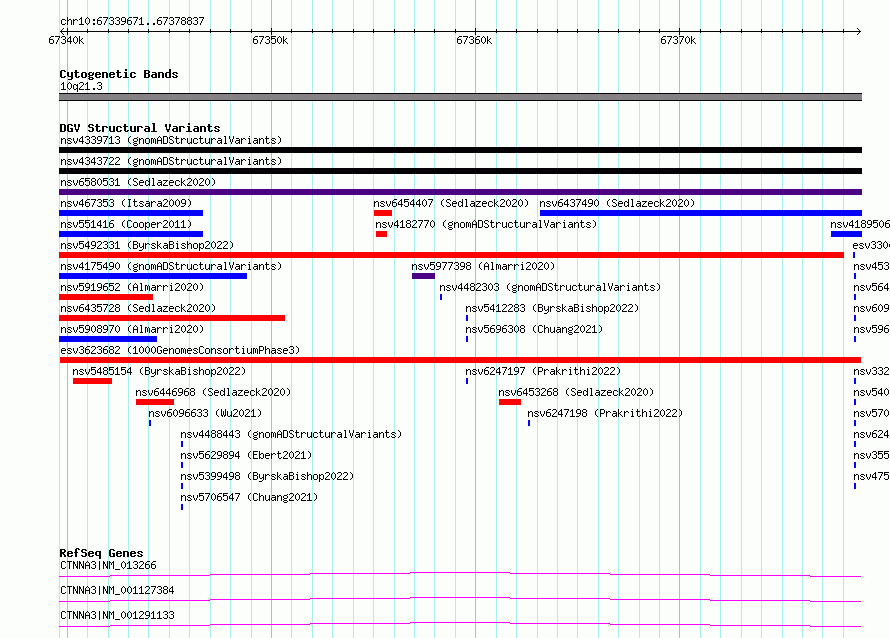
Task: Select the CTNNA3|NM_001127384 transcript label
Action: [x=117, y=590]
